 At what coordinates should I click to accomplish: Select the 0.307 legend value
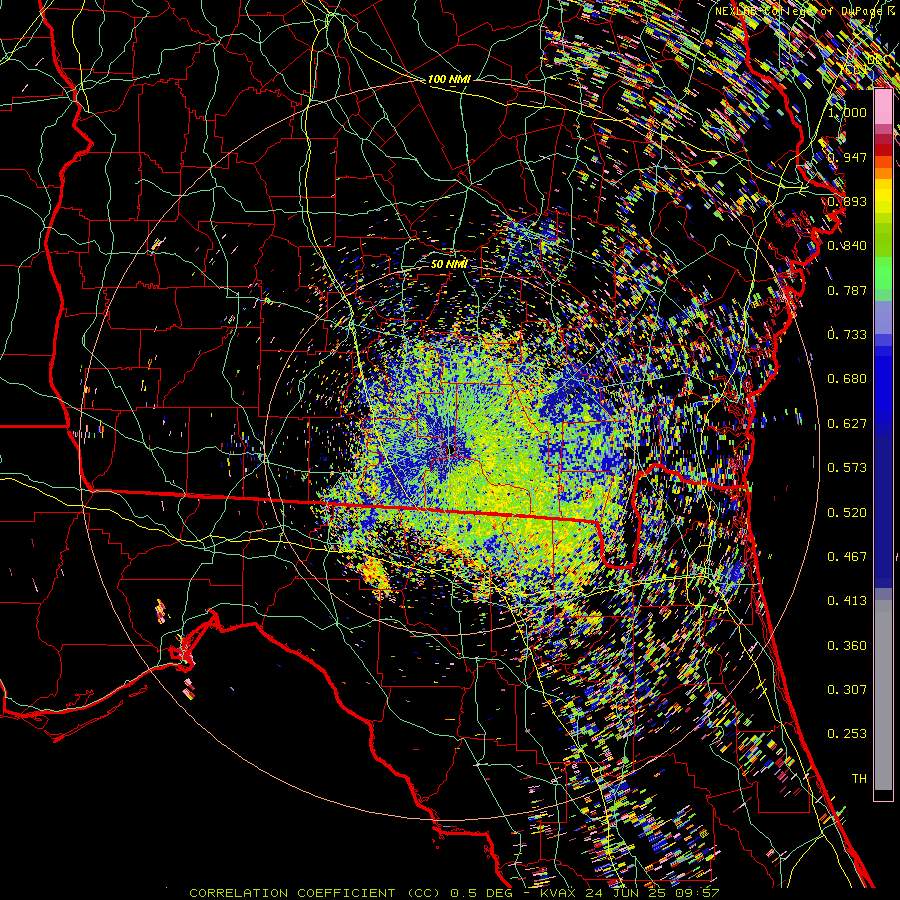tap(847, 690)
